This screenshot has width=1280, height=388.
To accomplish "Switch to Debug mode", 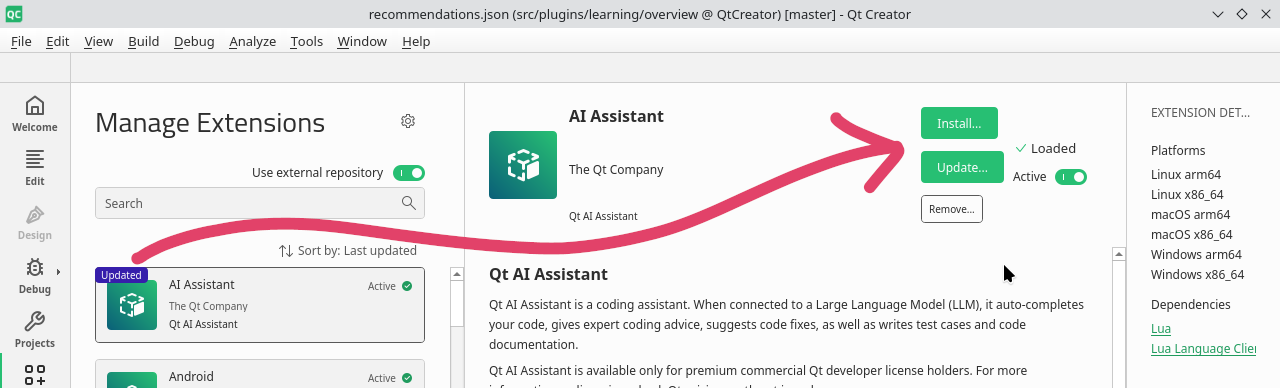I will [x=34, y=275].
